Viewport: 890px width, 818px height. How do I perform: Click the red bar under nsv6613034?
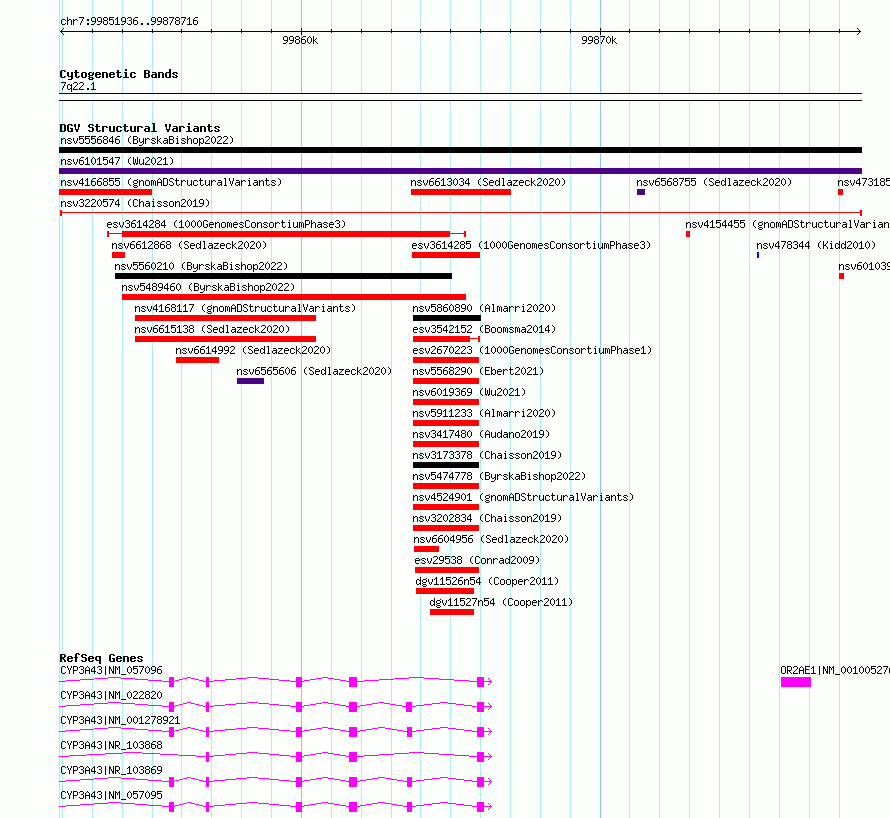[461, 192]
